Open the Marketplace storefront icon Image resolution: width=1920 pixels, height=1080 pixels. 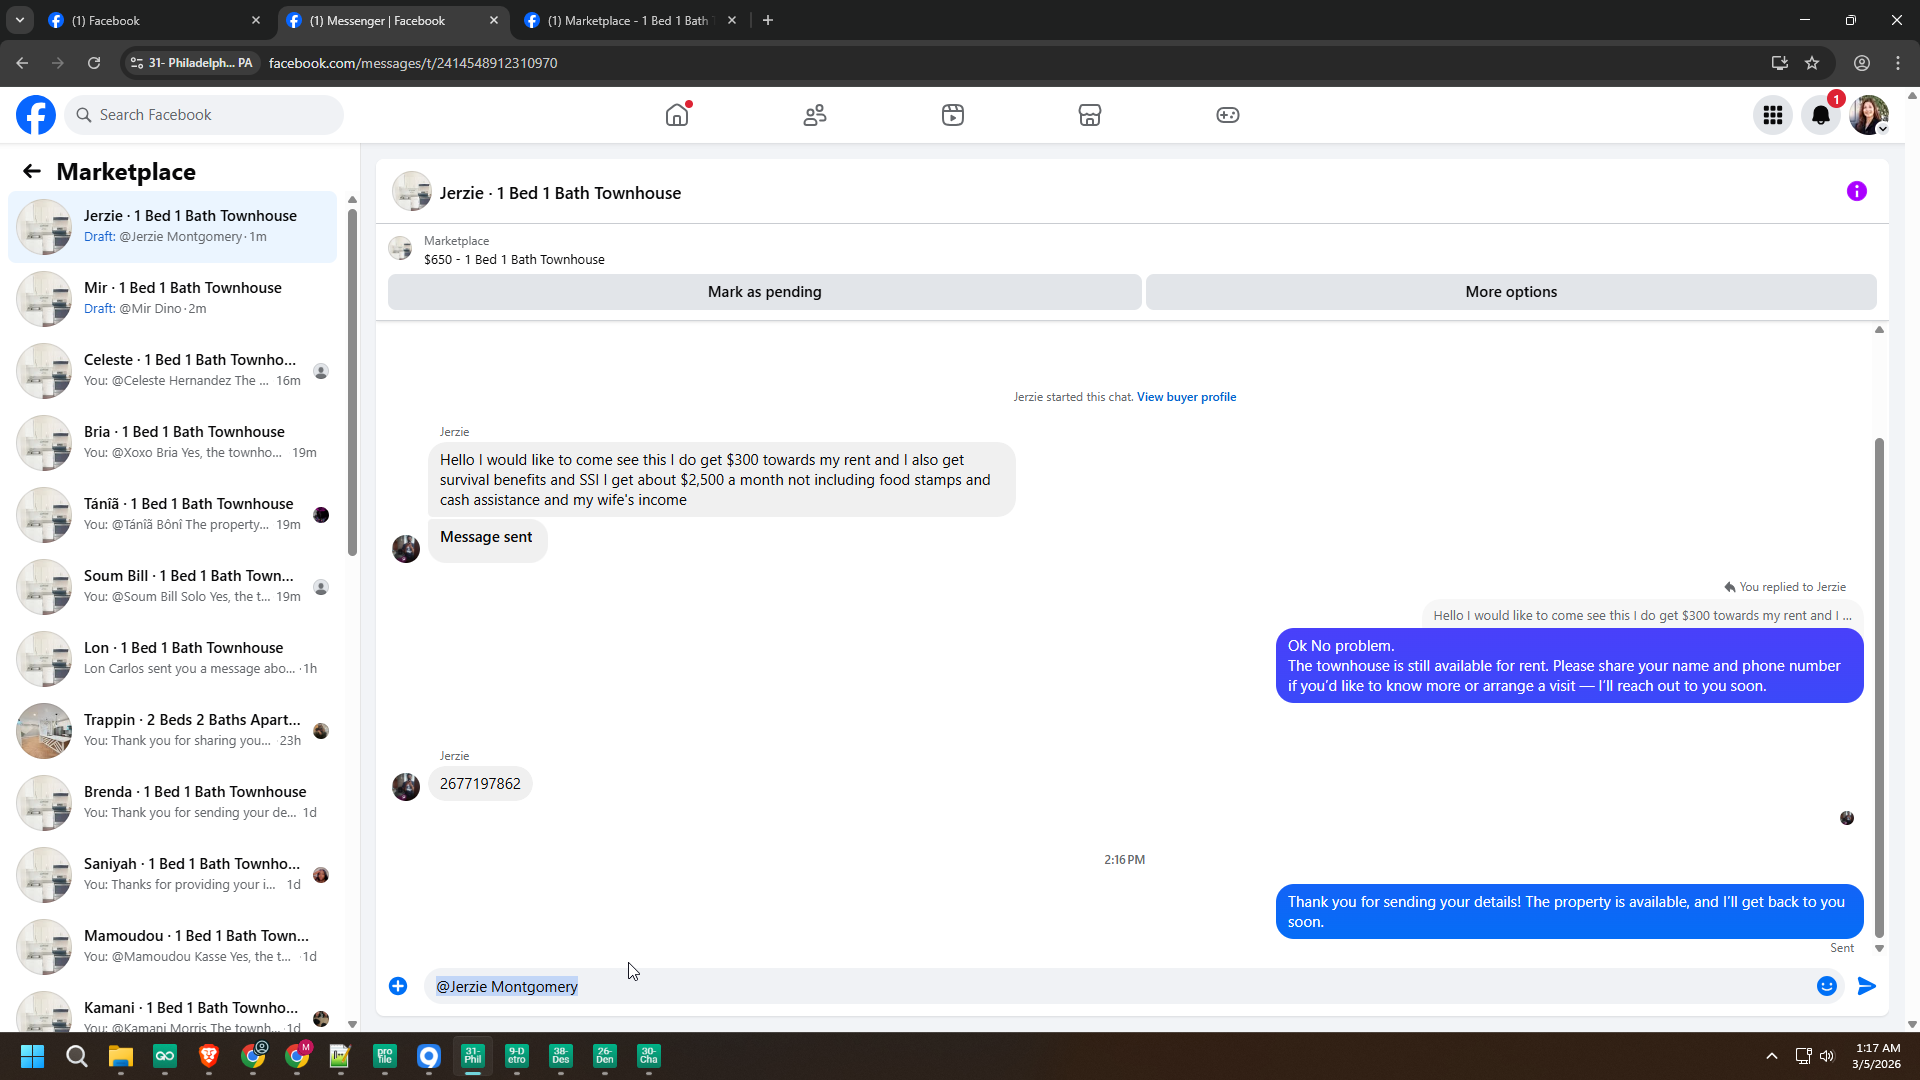pos(1090,115)
